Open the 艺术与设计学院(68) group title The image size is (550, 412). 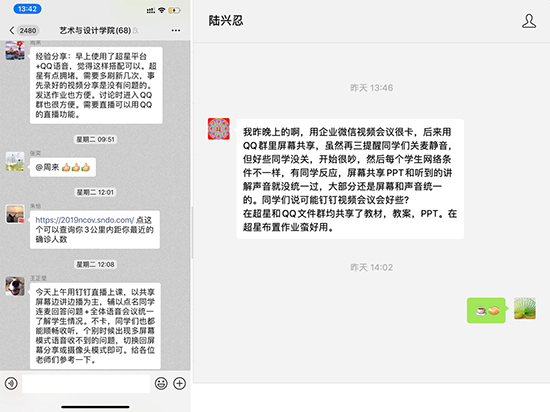pos(95,31)
